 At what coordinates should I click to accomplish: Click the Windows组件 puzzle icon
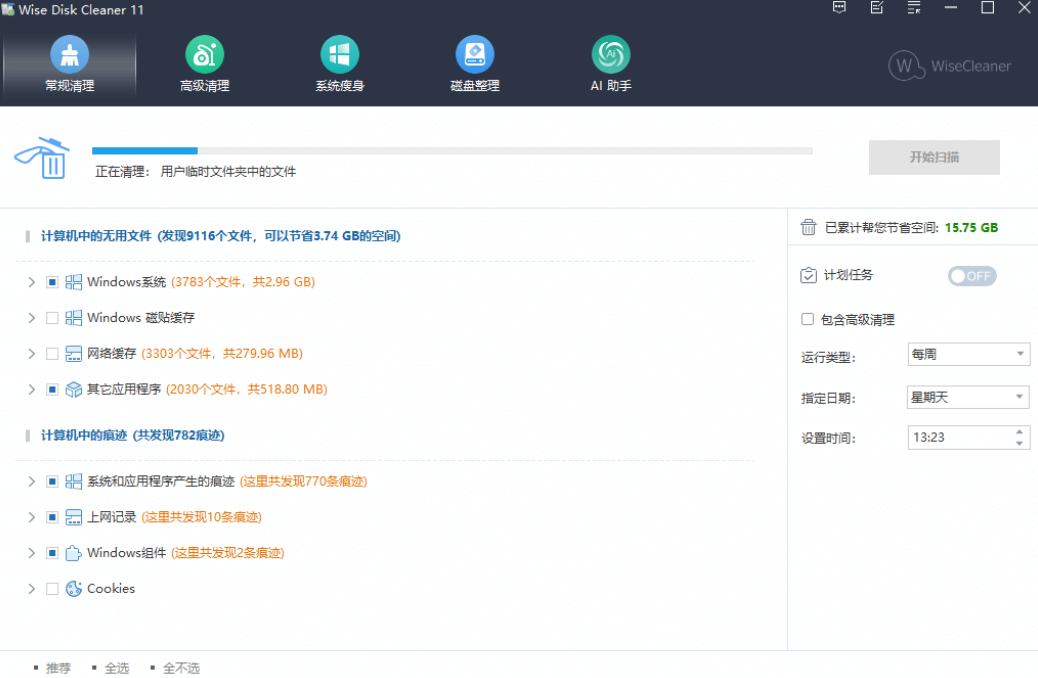click(x=73, y=553)
